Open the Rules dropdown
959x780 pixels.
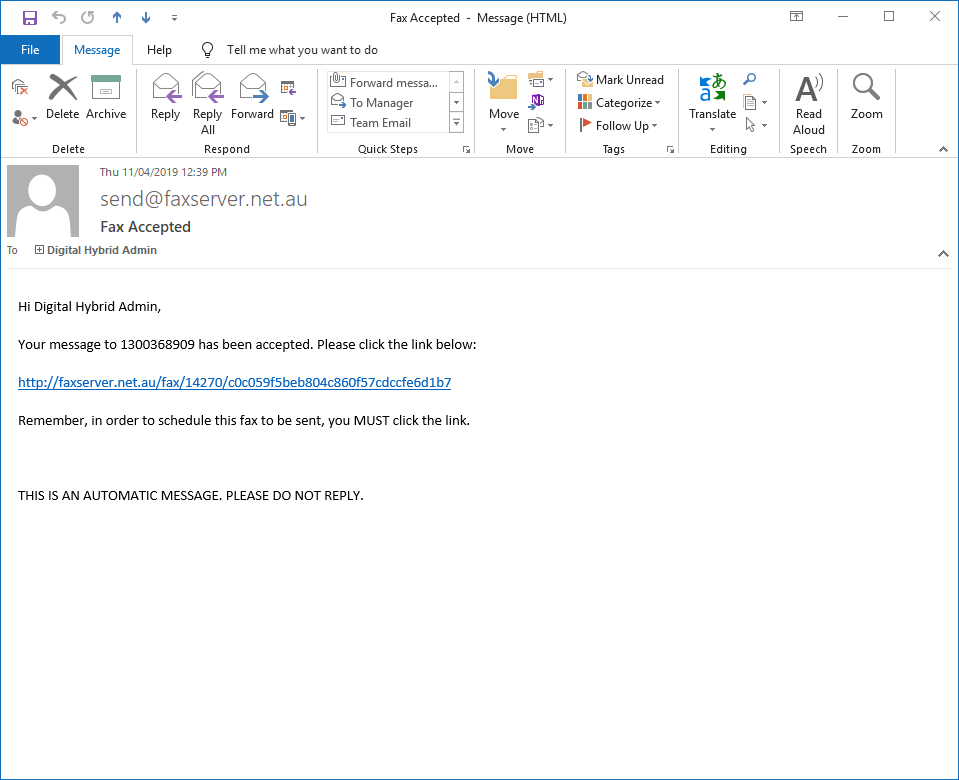pos(540,80)
